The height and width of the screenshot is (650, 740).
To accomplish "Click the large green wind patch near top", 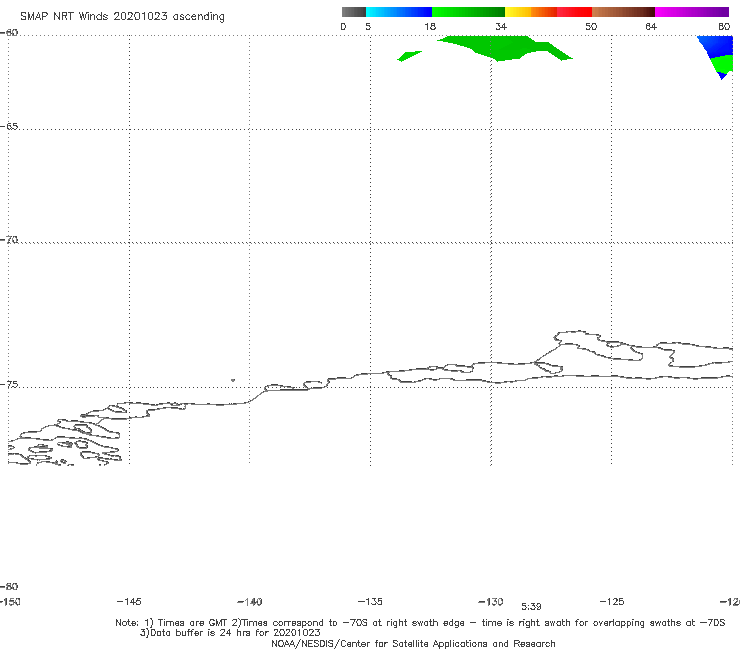I will pos(505,48).
